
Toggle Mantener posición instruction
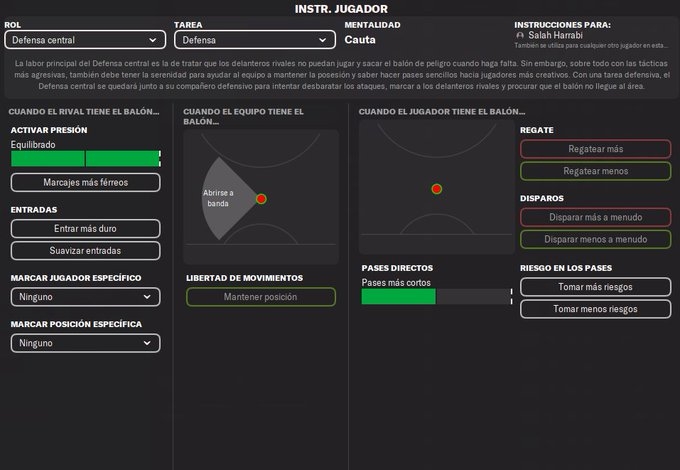pos(261,297)
